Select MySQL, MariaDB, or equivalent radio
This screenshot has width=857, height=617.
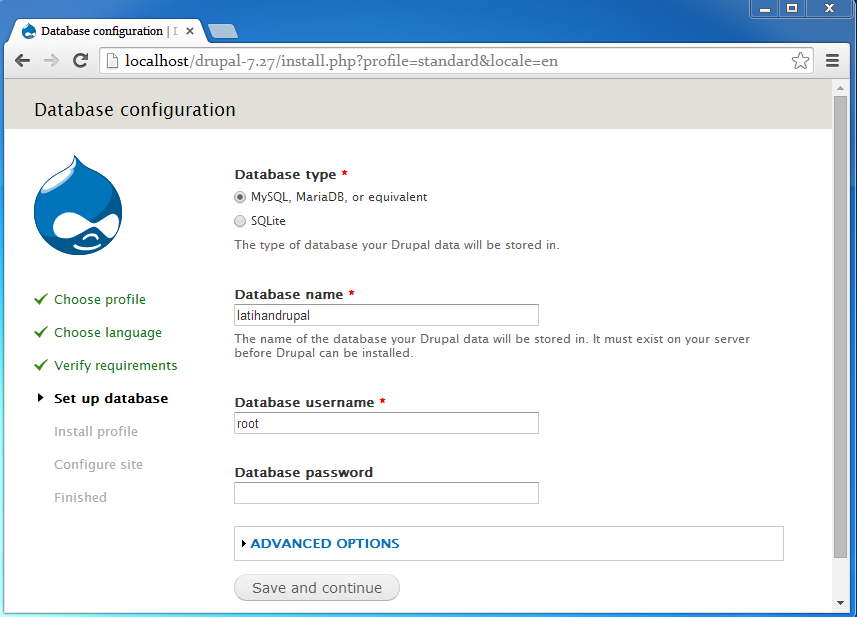point(240,197)
